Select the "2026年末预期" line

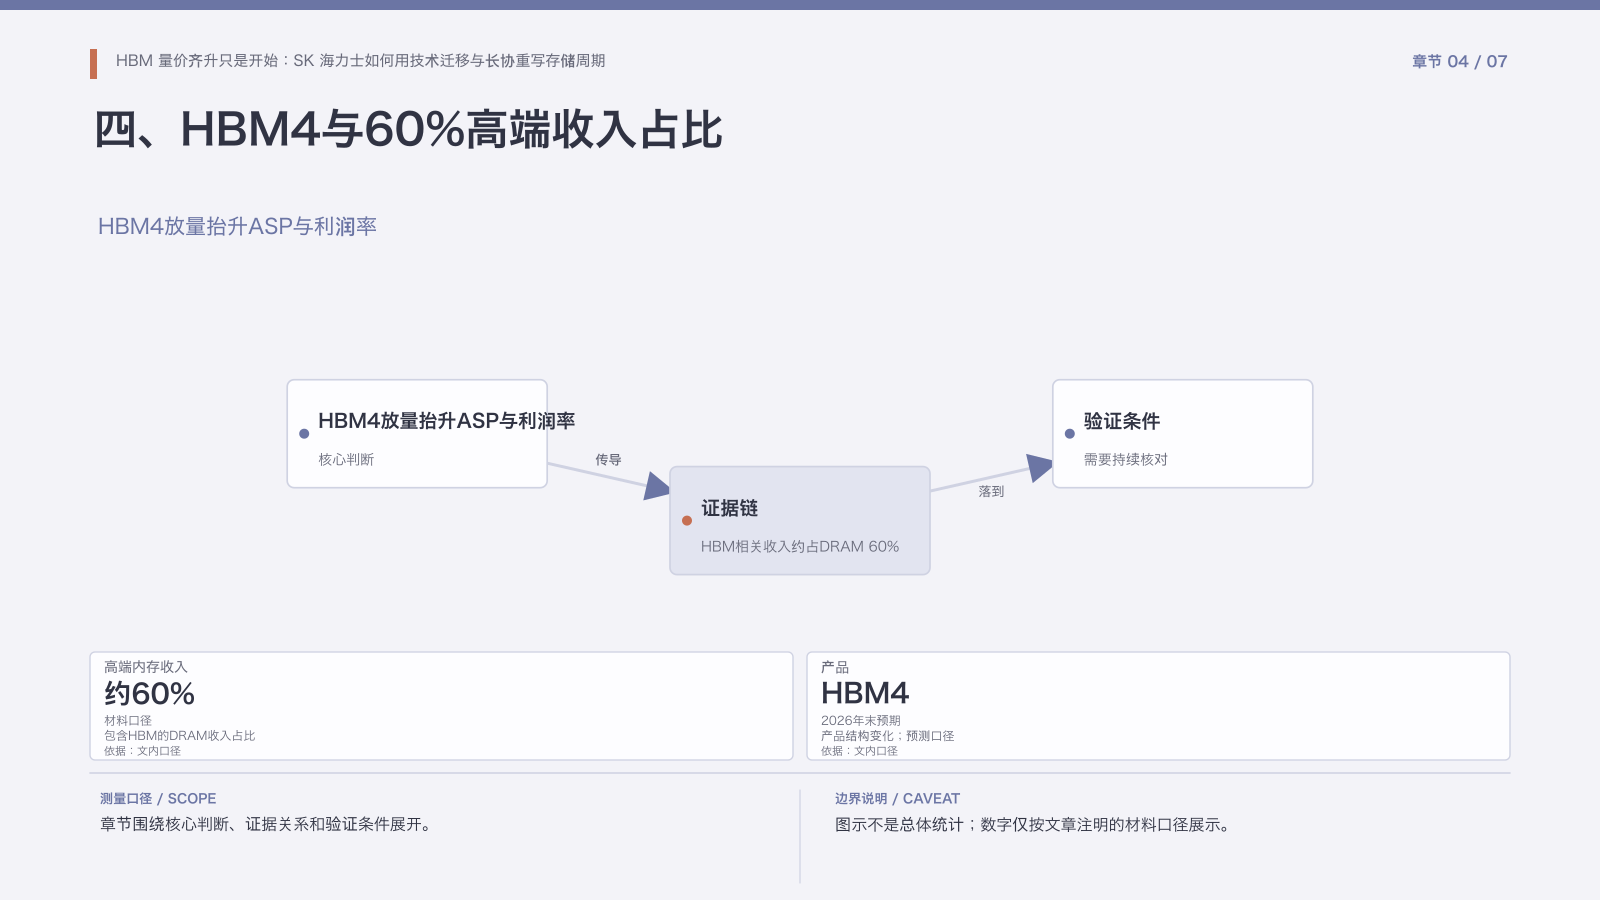(x=861, y=721)
